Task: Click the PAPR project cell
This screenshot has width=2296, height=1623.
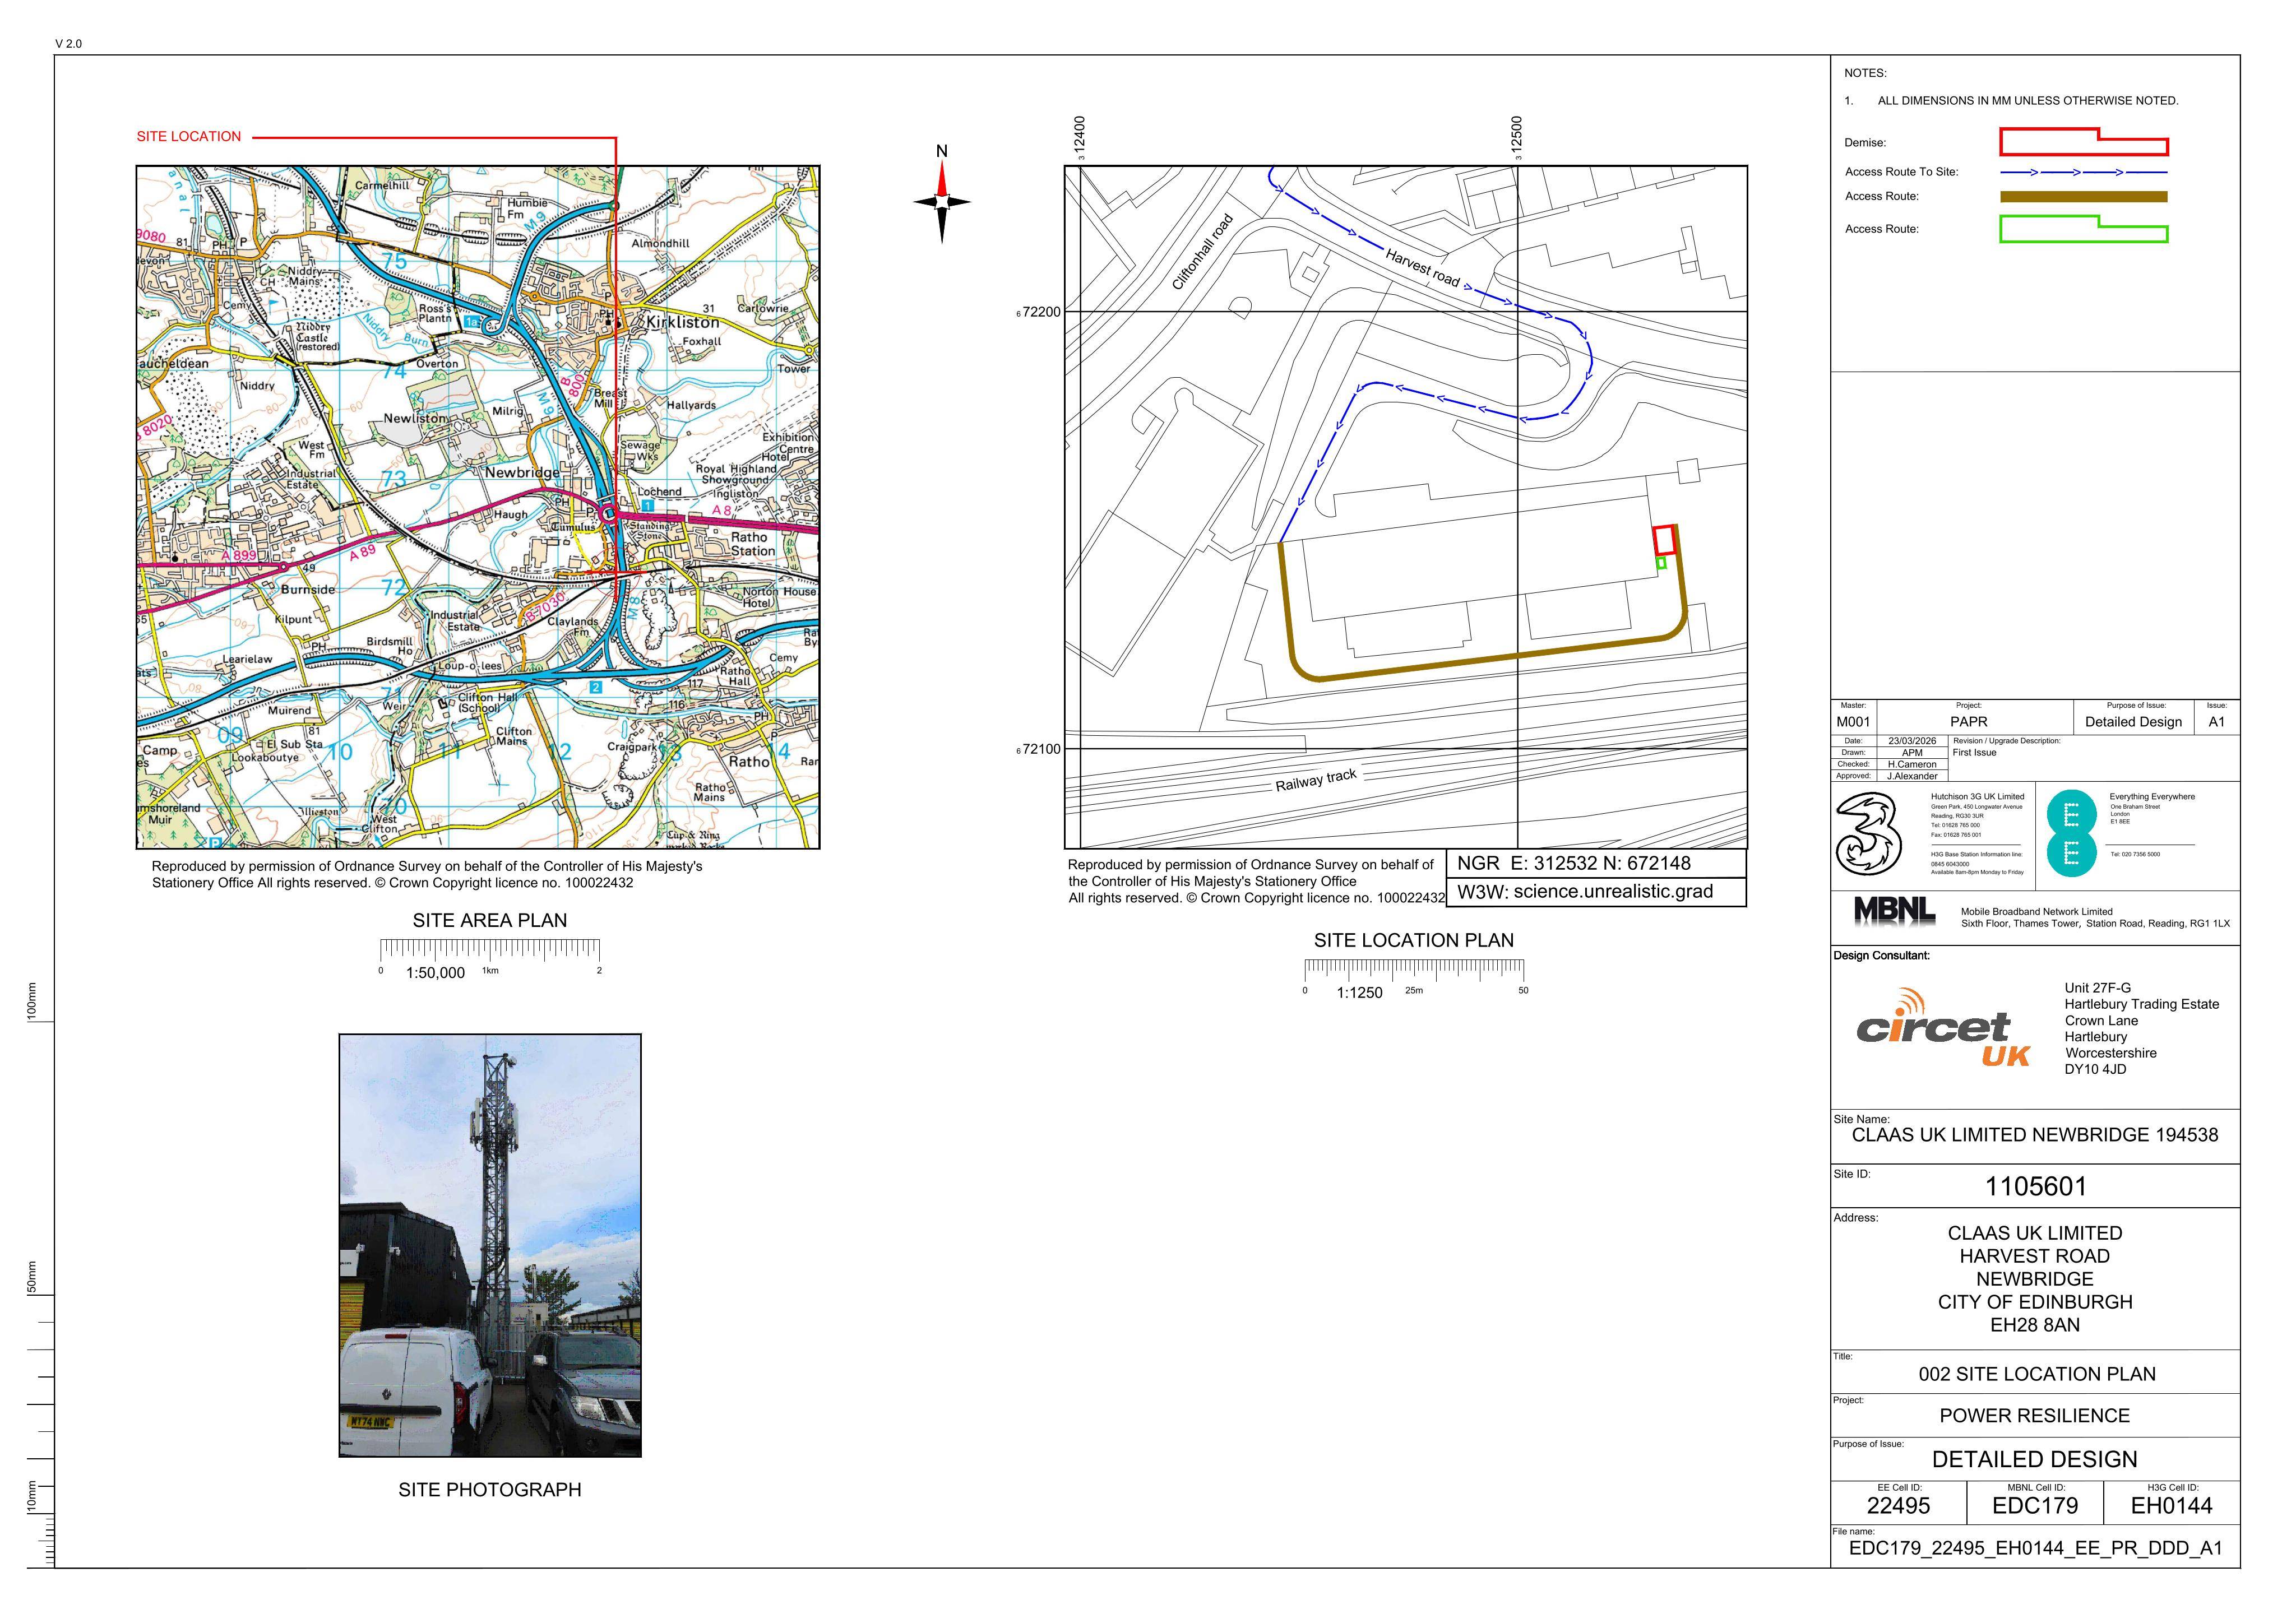Action: click(1969, 722)
